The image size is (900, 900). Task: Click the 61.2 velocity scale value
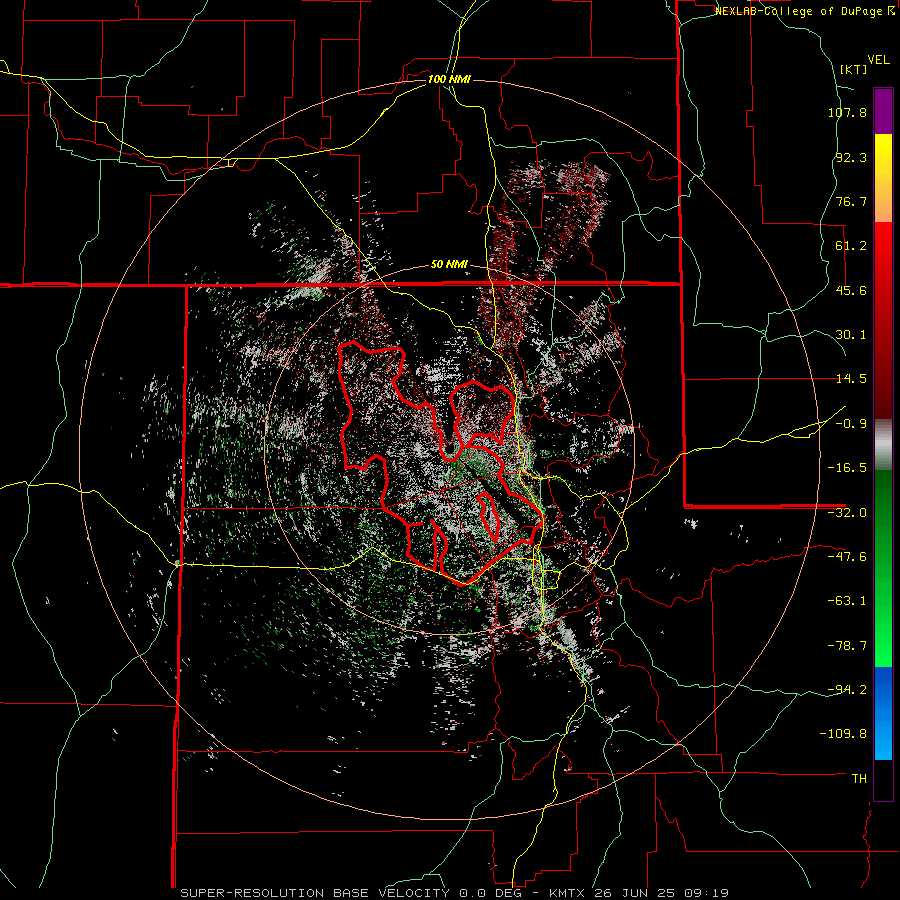point(851,246)
